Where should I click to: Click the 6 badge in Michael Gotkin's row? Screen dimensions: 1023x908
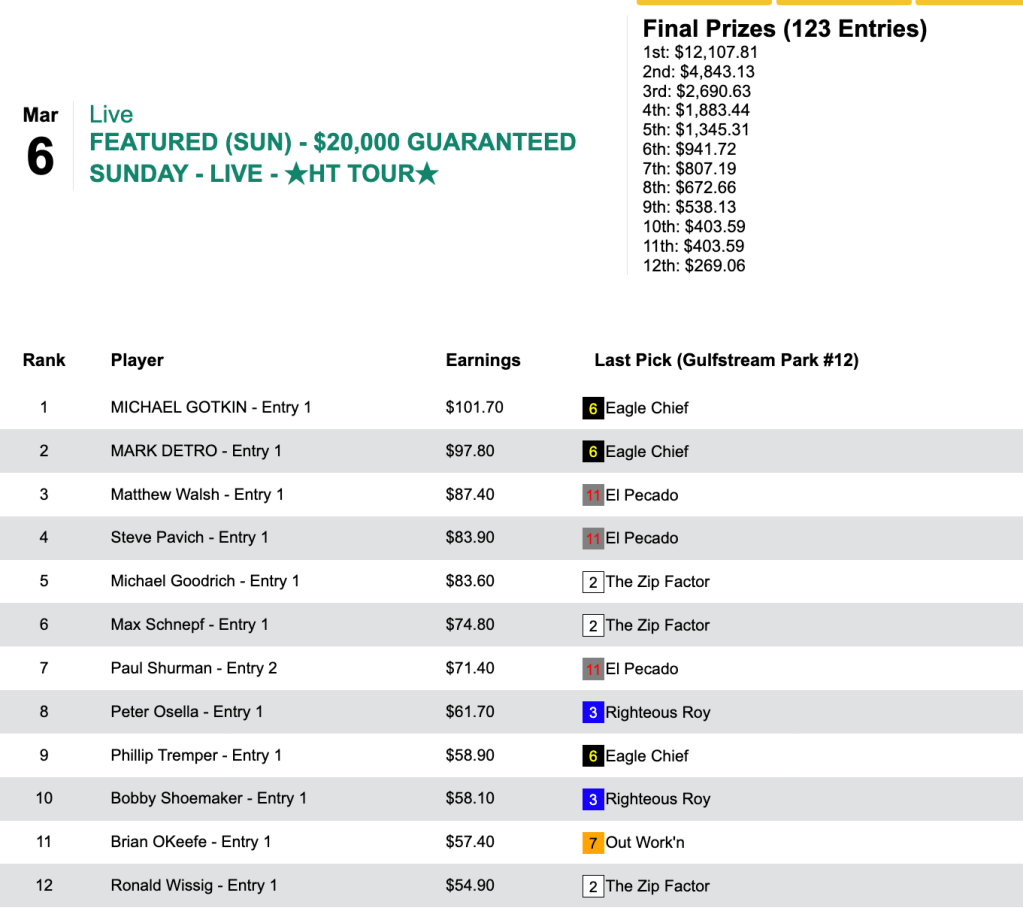coord(593,408)
